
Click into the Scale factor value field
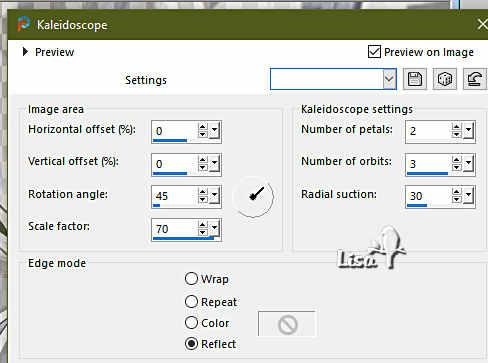[175, 228]
